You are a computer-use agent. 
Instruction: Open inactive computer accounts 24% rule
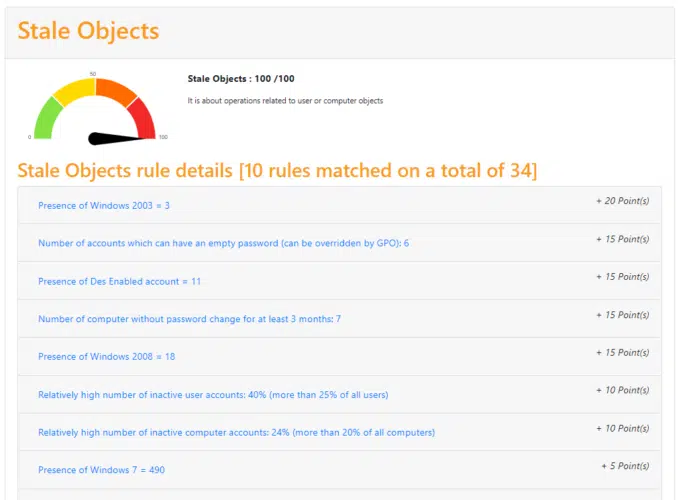[x=237, y=432]
